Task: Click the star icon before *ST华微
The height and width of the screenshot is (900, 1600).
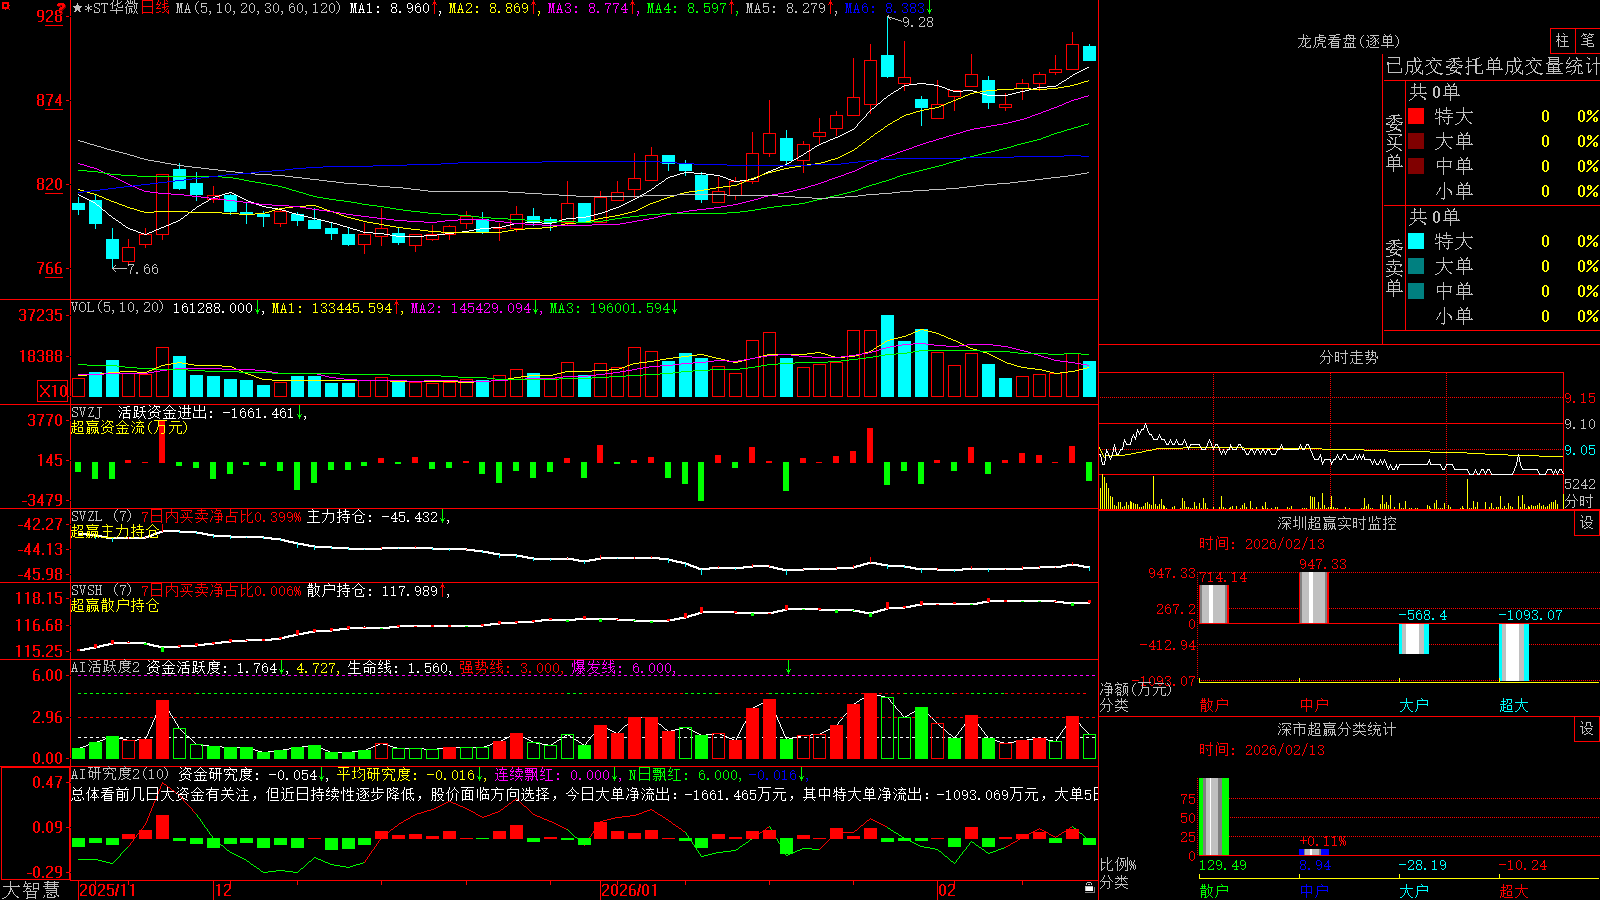Action: click(78, 8)
